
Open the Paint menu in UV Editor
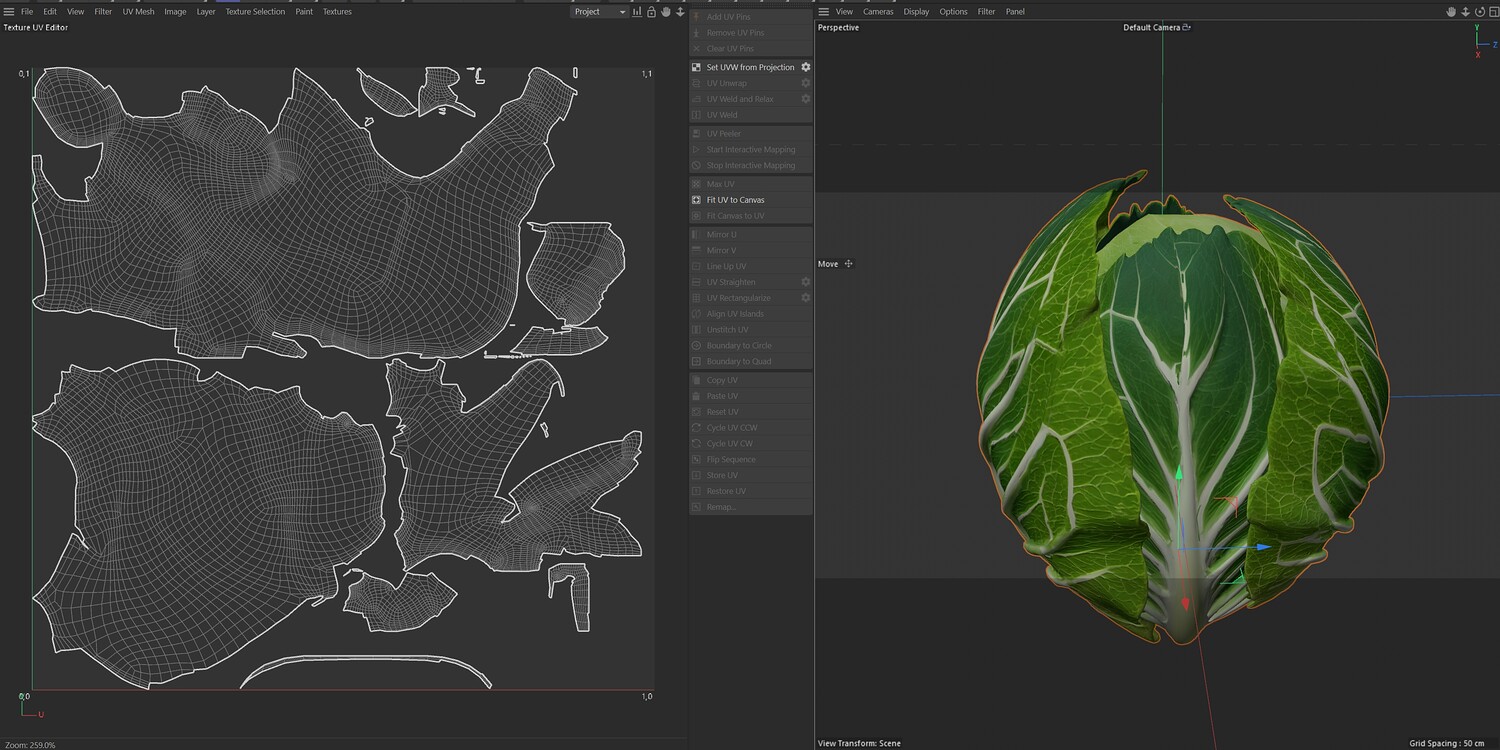[x=304, y=12]
